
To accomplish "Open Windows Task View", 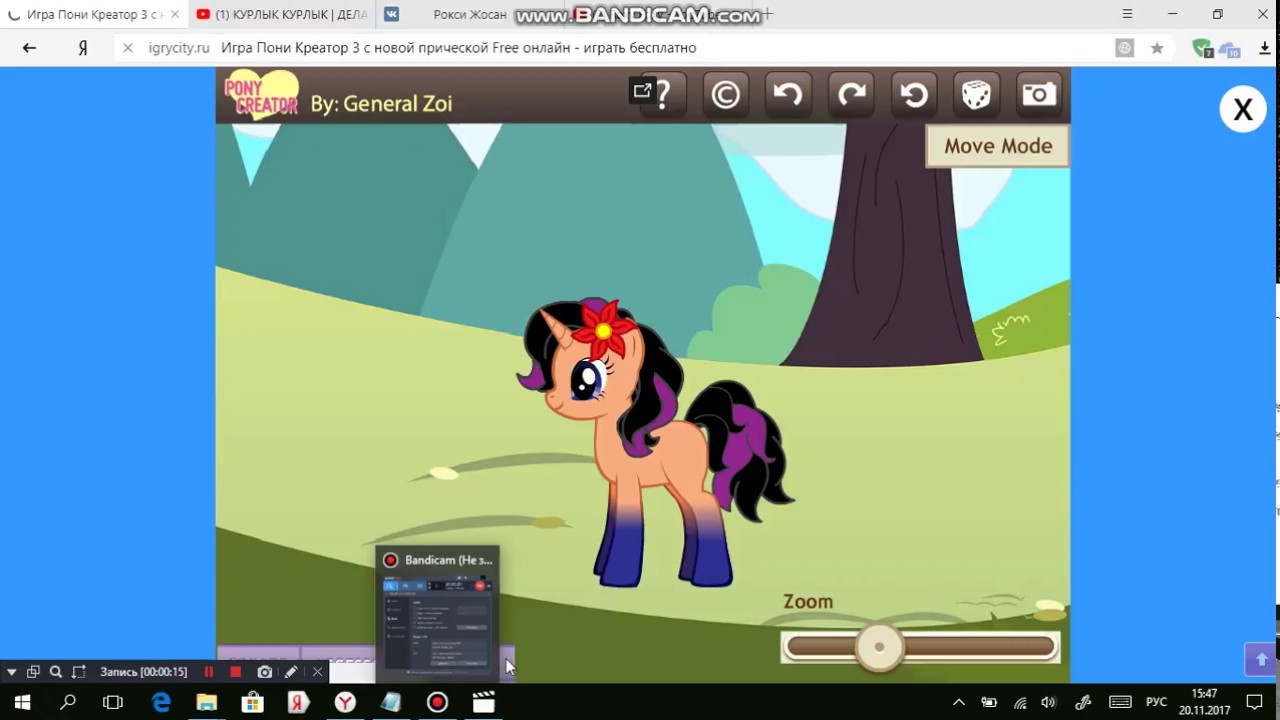I will tap(113, 703).
